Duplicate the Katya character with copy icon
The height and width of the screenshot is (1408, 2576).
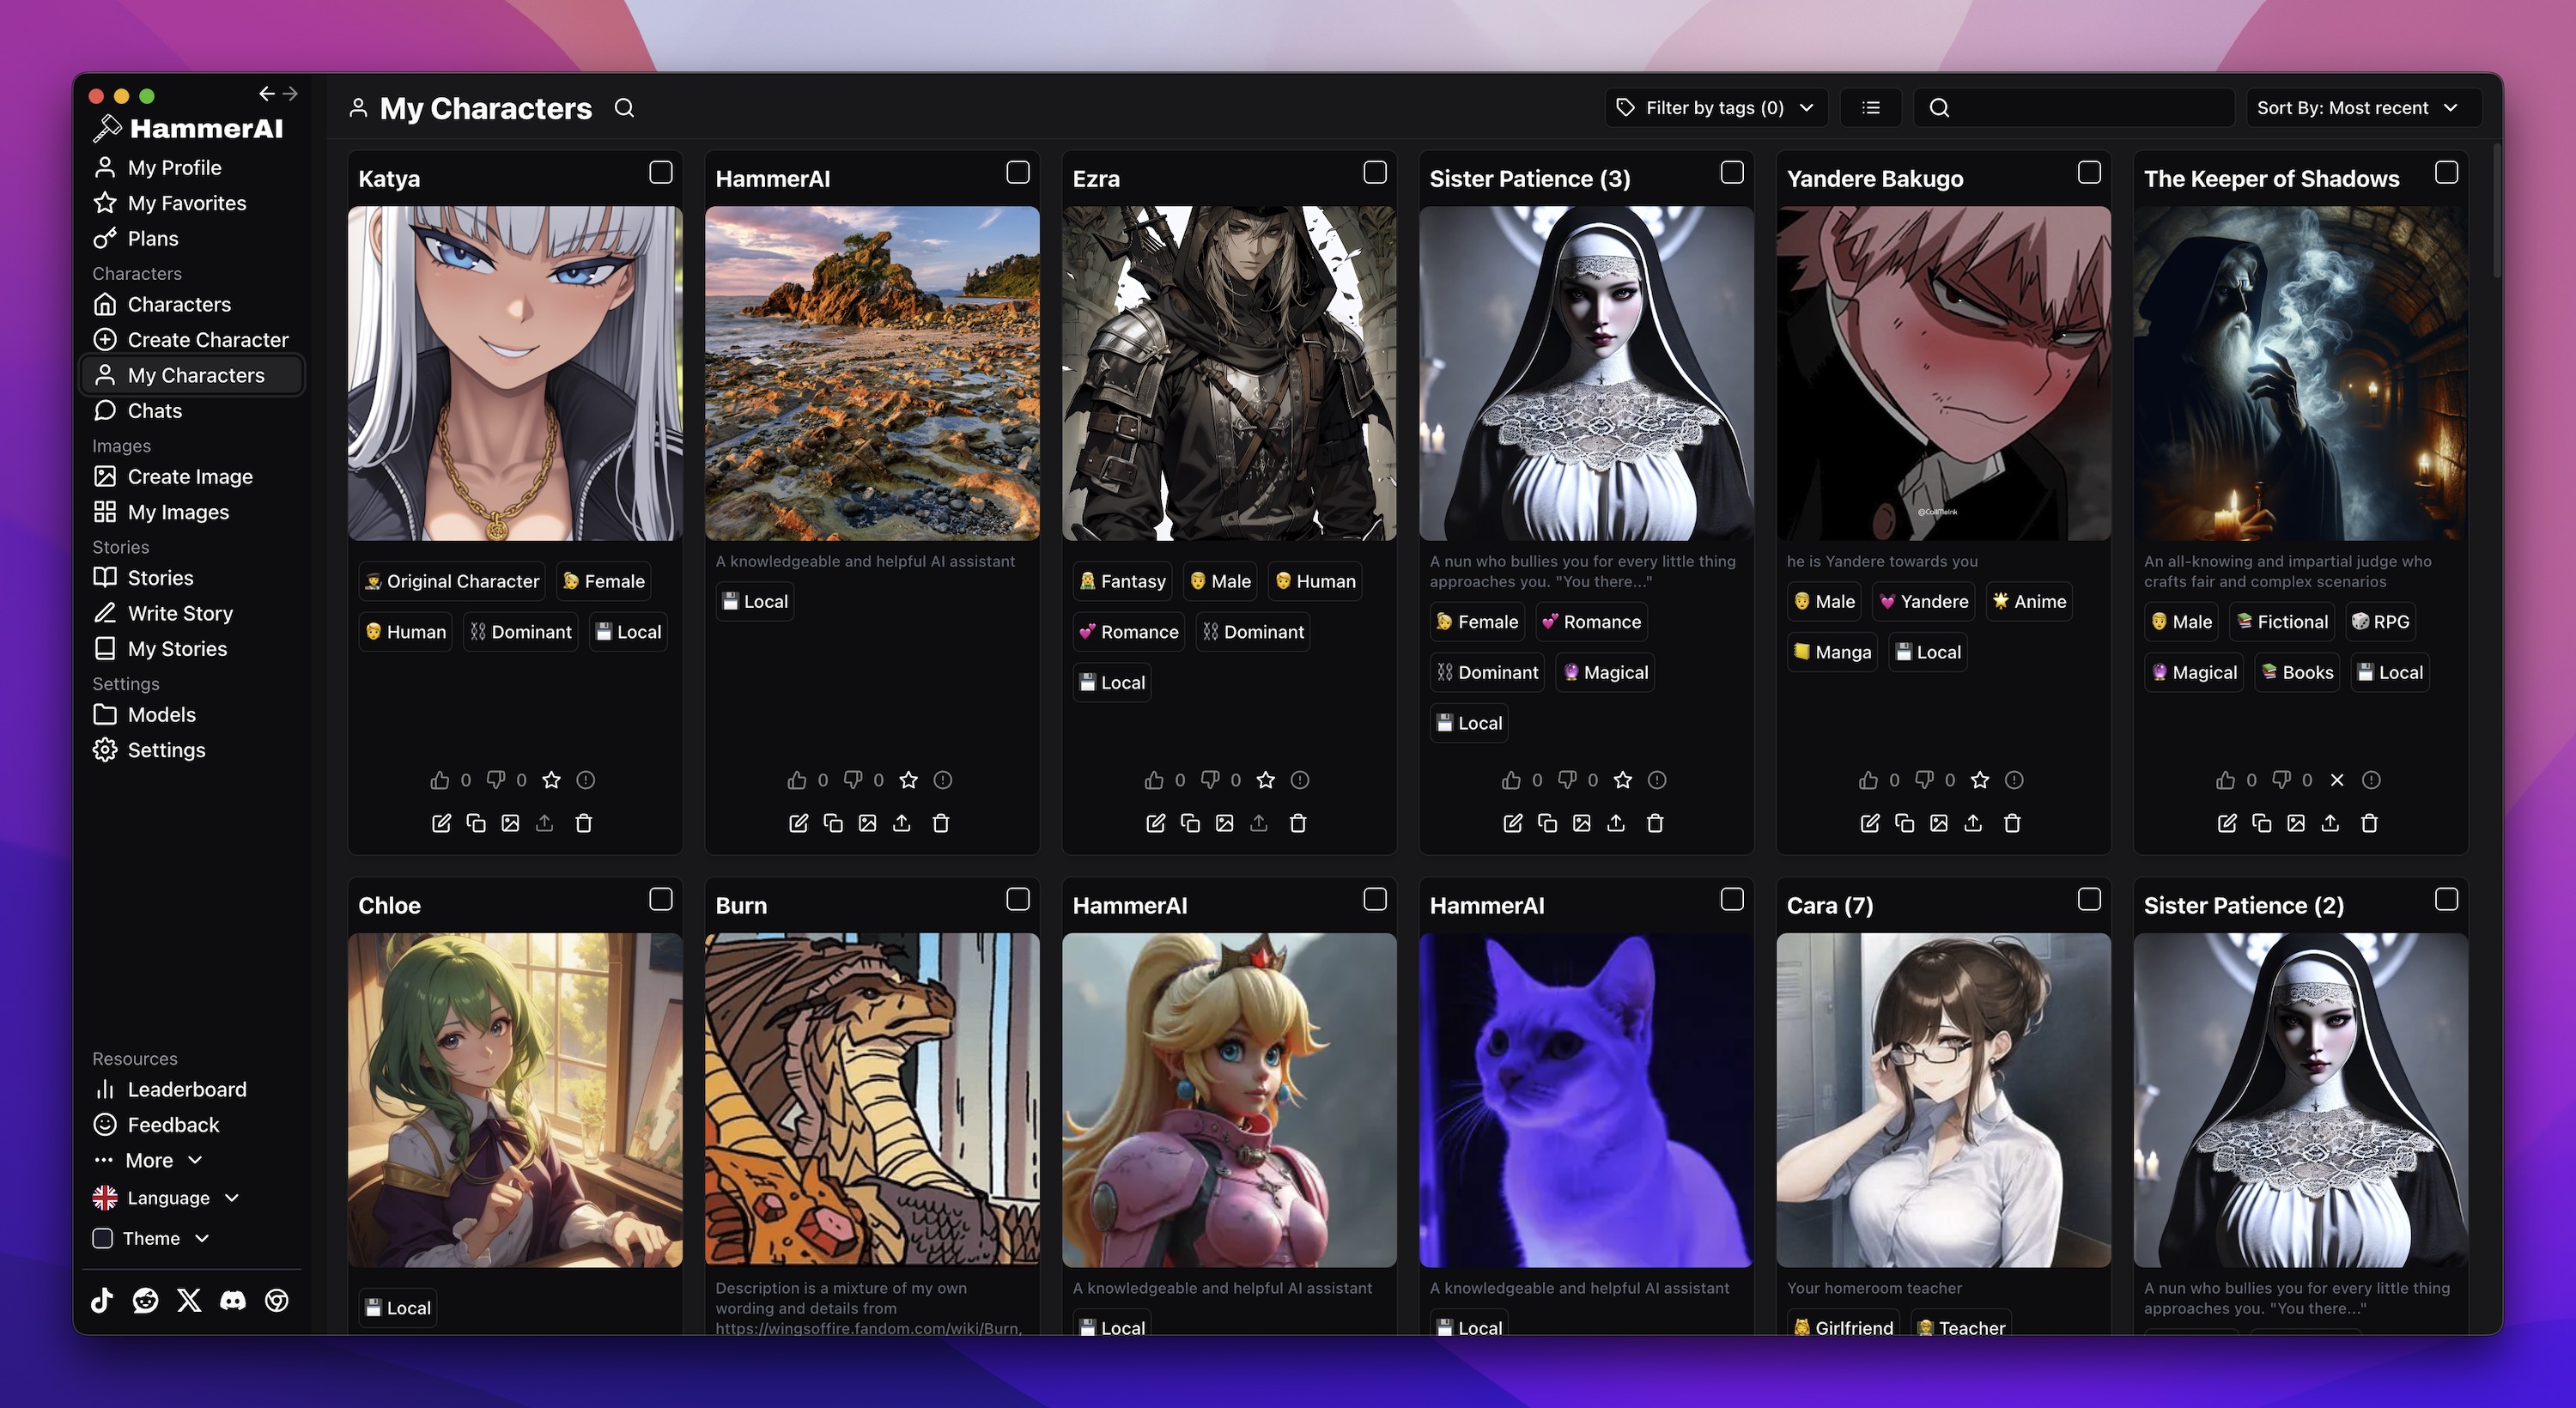[476, 823]
